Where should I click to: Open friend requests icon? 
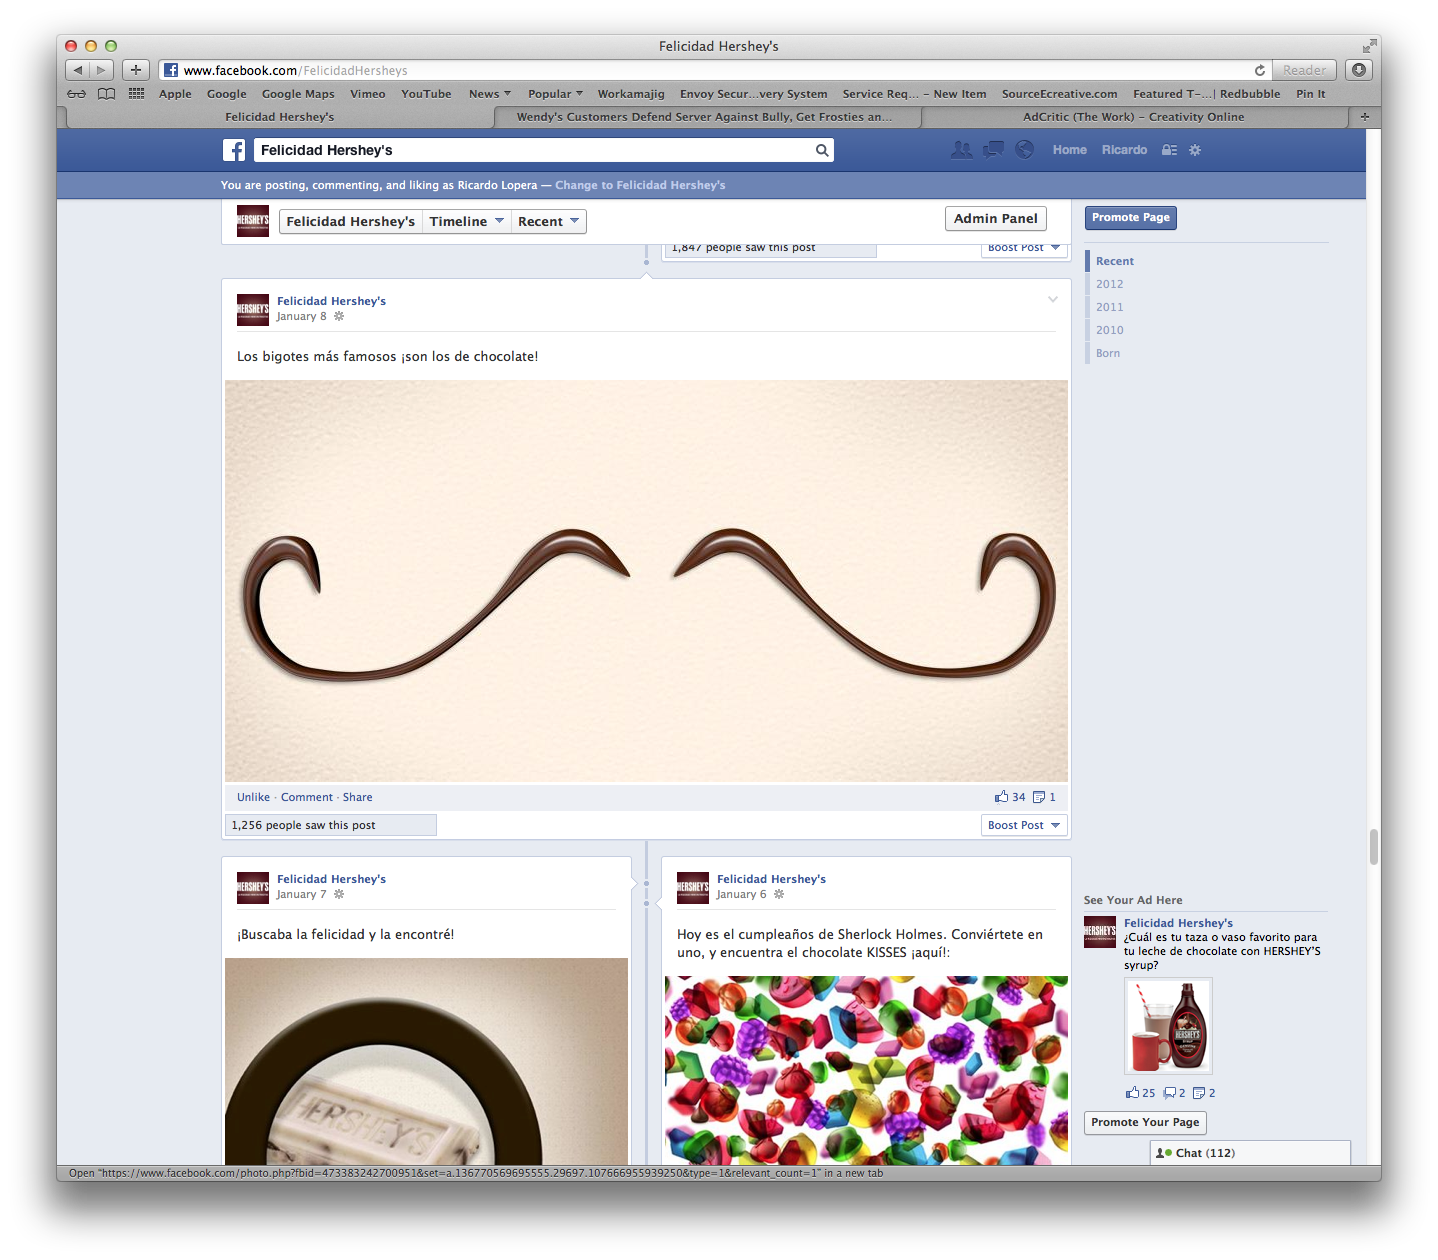(961, 150)
